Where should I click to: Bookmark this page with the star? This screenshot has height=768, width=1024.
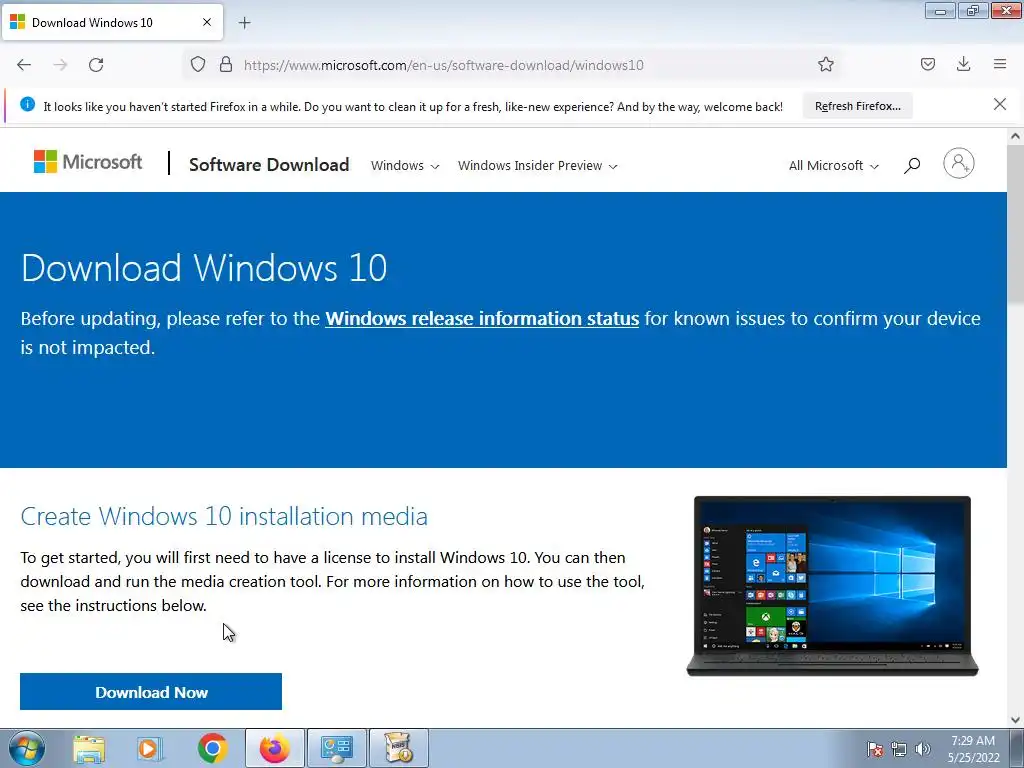click(825, 64)
